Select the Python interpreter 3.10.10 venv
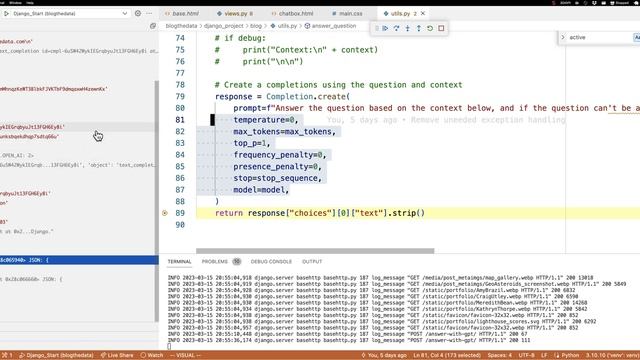This screenshot has width=640, height=360. [613, 355]
